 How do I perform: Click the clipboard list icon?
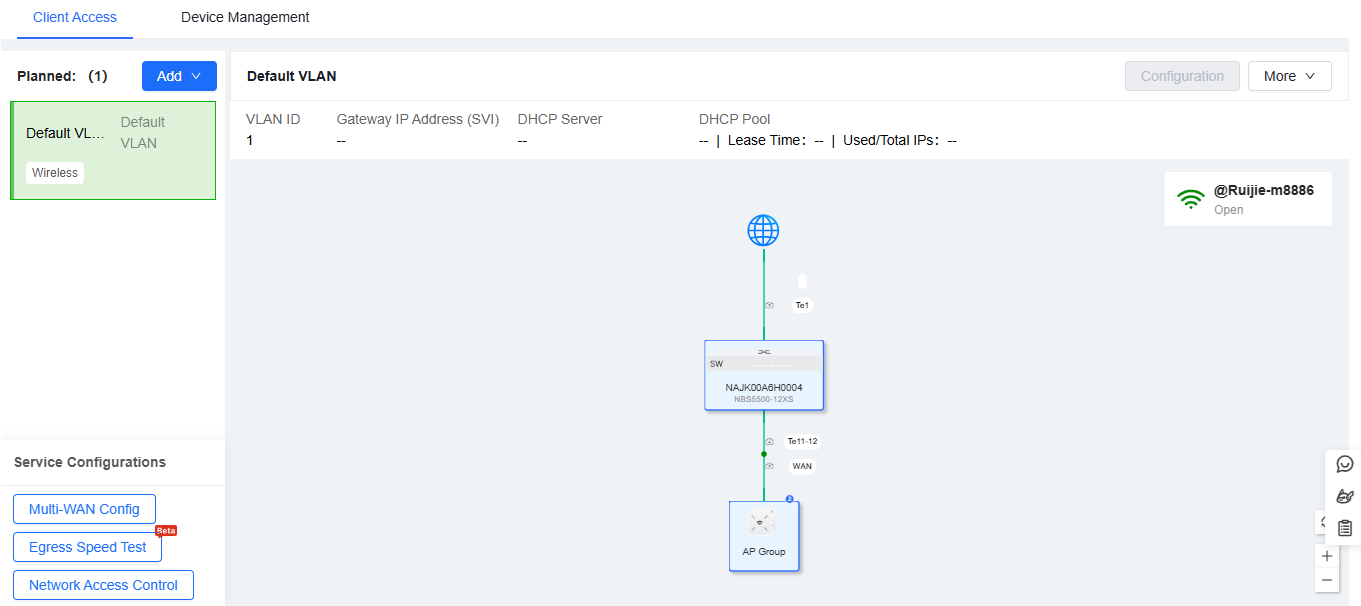click(1344, 528)
